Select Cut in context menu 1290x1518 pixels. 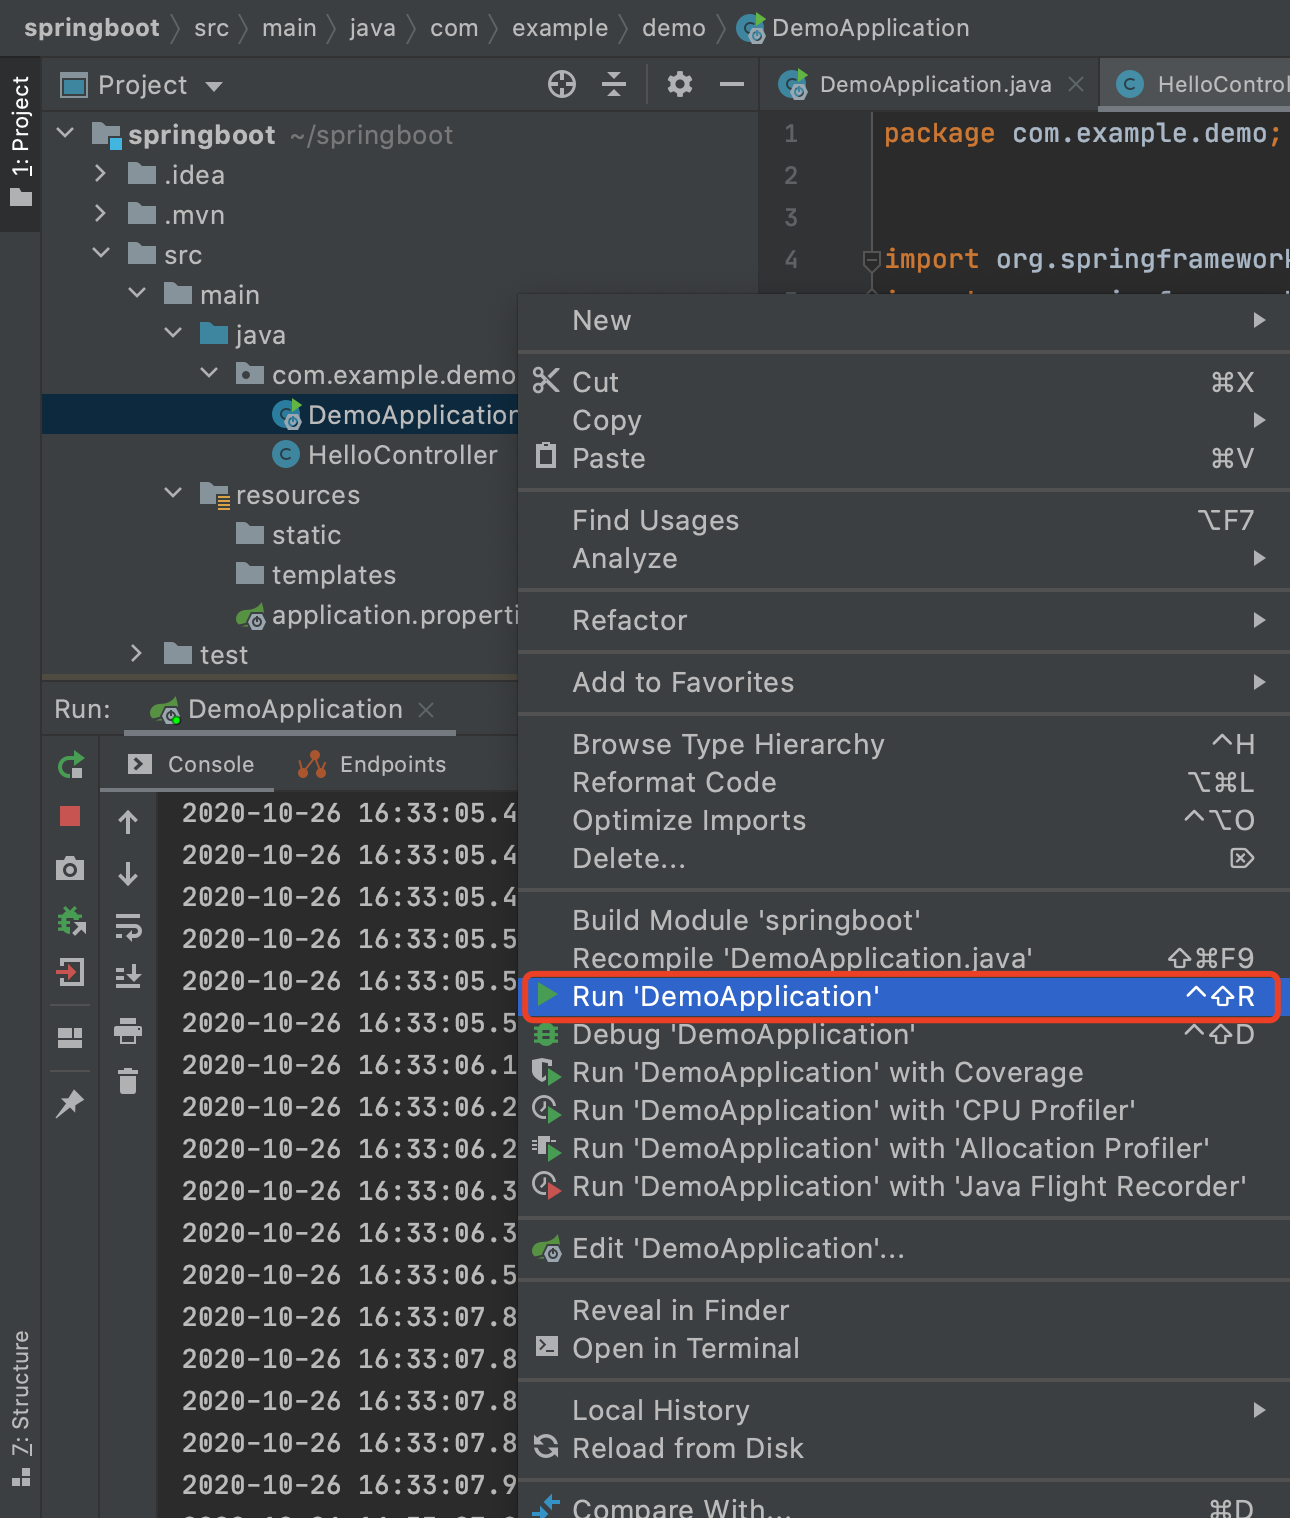pos(902,382)
